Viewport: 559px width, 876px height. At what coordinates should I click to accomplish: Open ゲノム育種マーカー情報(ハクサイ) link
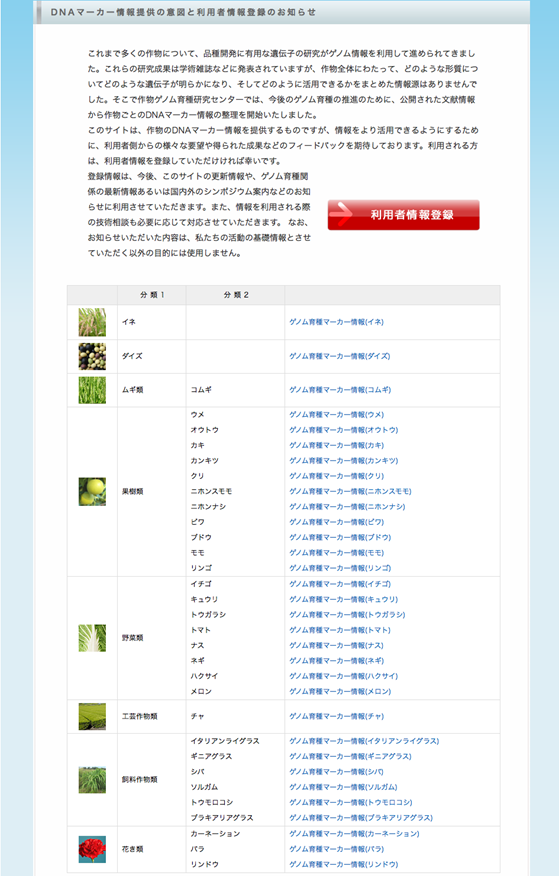pos(343,676)
